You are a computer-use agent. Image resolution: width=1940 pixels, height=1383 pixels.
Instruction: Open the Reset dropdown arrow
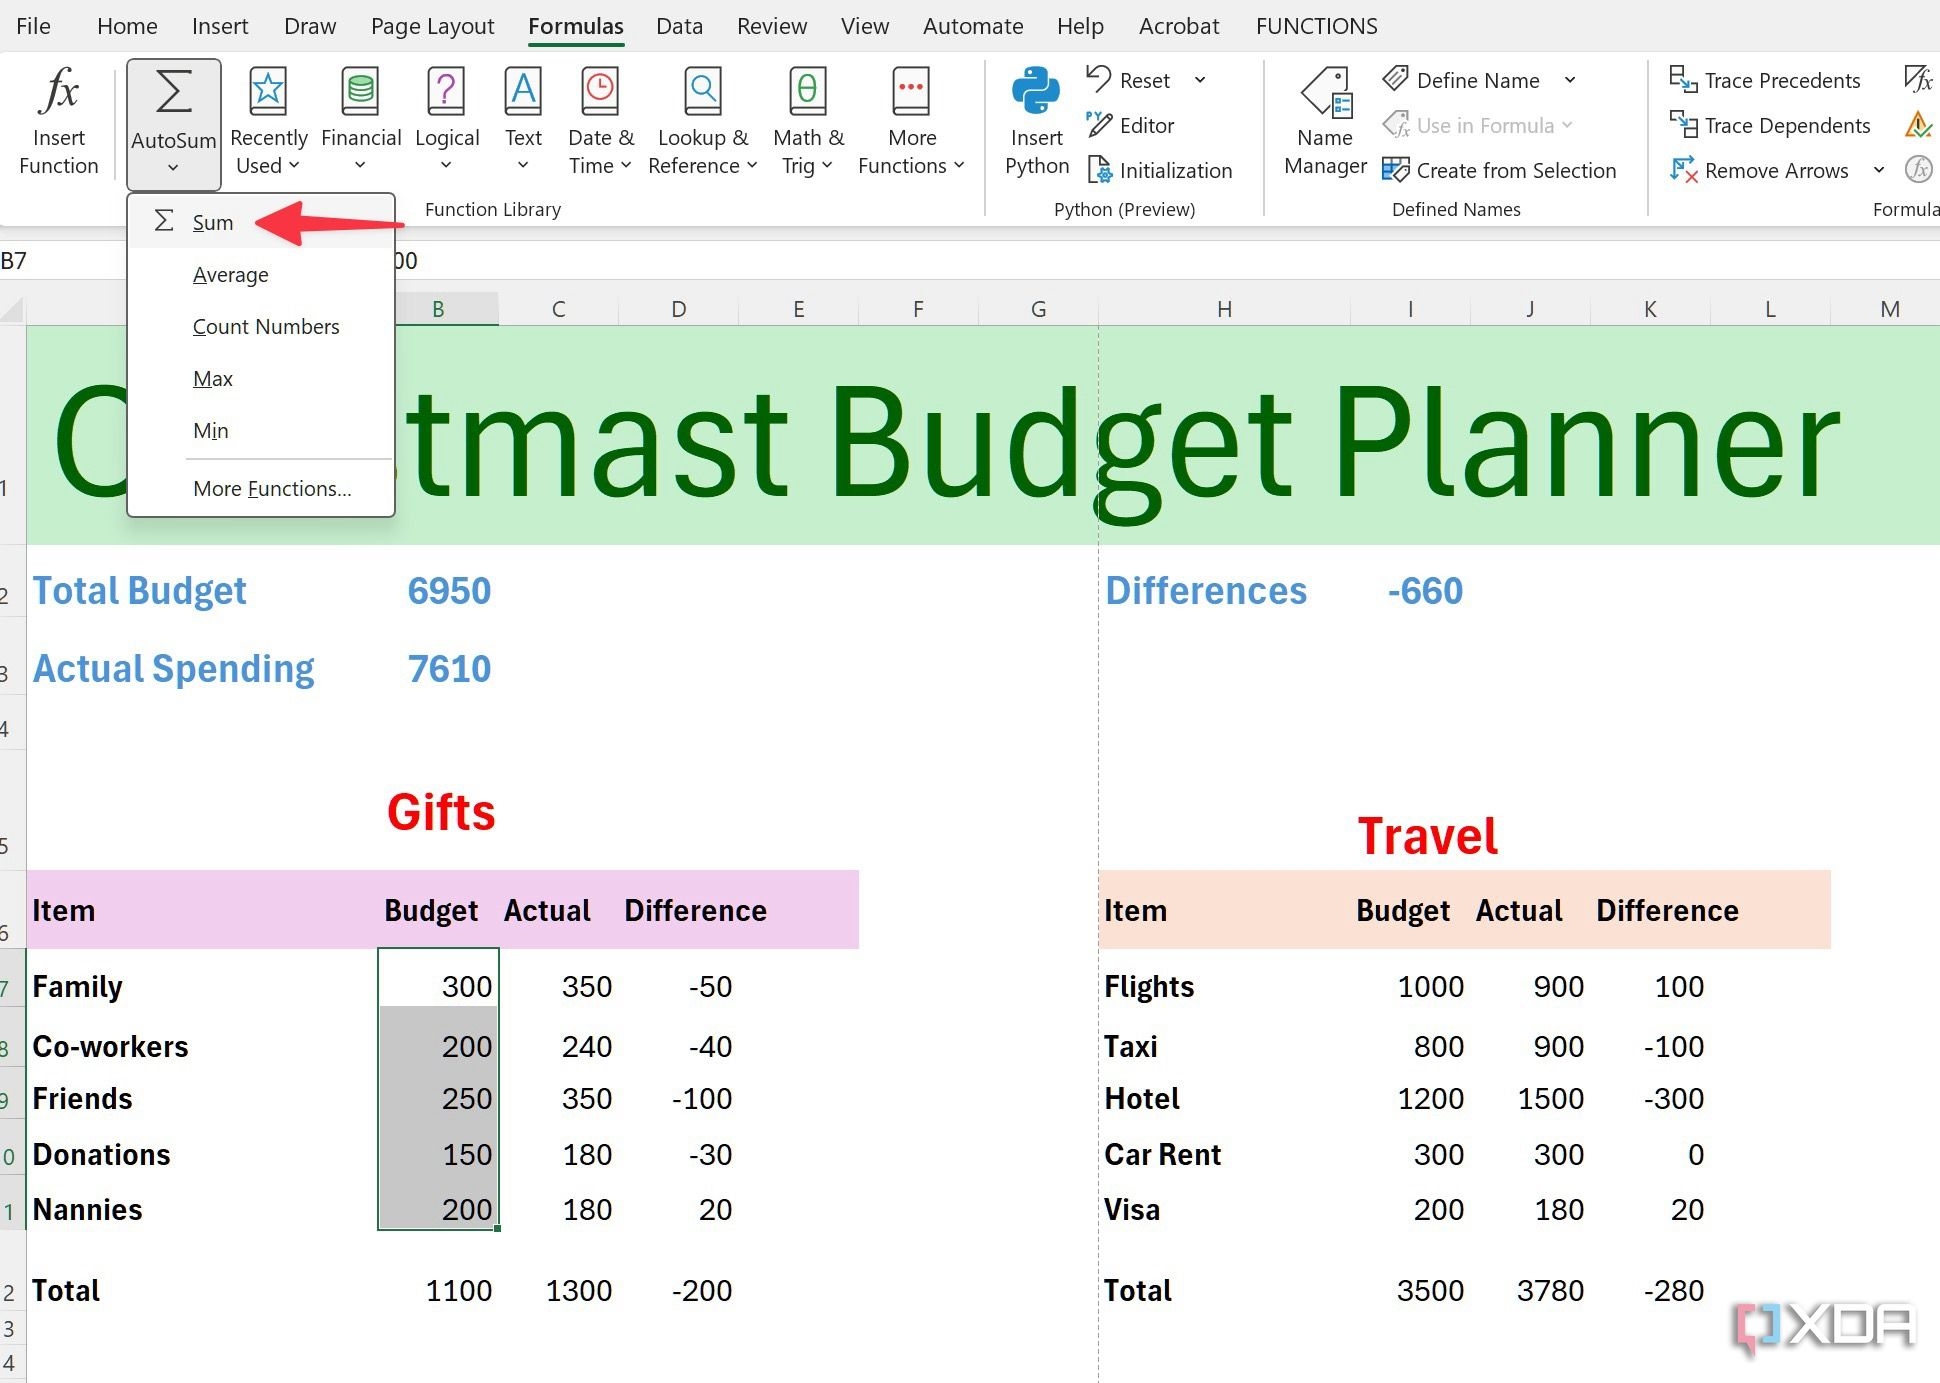1200,80
